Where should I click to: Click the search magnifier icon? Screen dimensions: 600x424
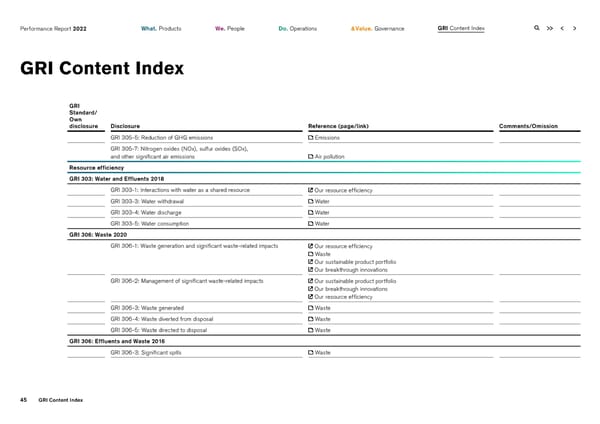(x=536, y=28)
